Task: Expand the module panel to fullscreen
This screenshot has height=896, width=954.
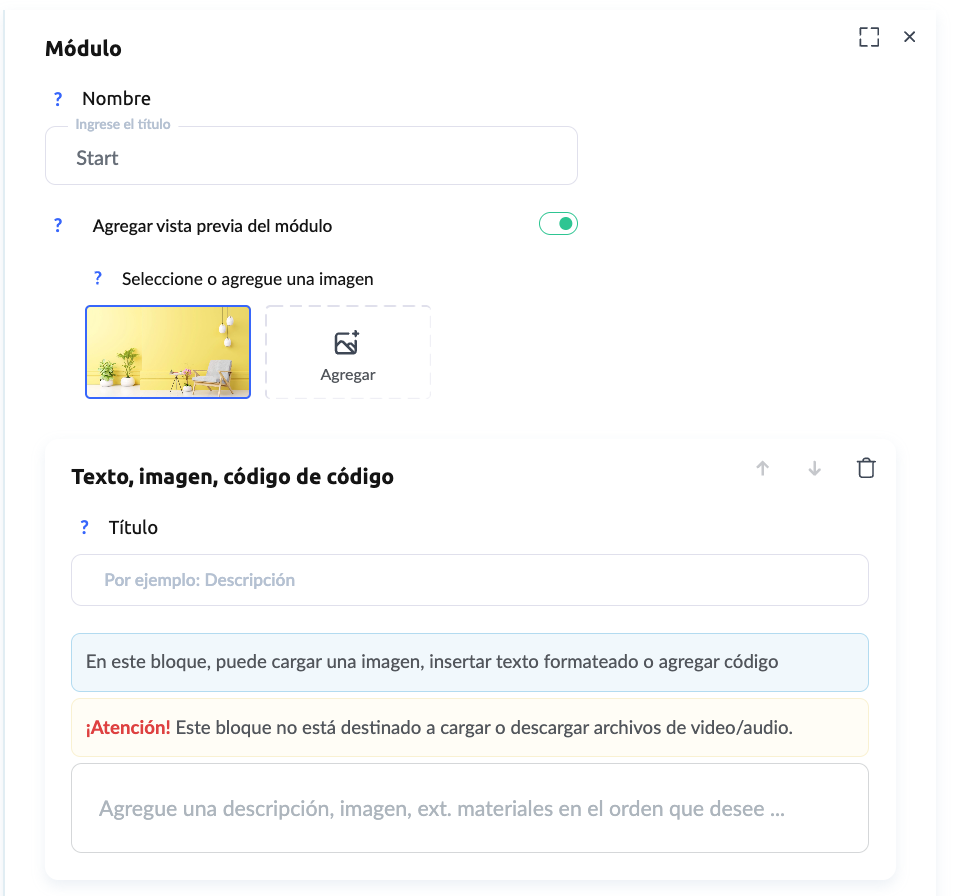Action: (869, 37)
